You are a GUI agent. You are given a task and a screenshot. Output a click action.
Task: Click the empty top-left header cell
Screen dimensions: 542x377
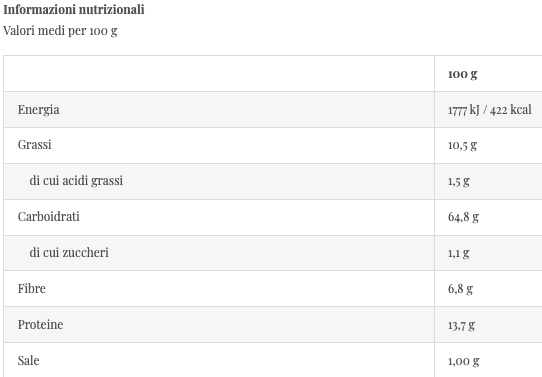tap(219, 74)
